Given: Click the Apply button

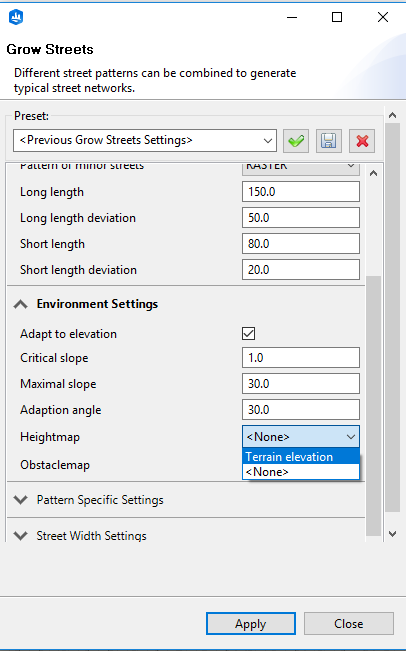Looking at the screenshot, I should (251, 624).
